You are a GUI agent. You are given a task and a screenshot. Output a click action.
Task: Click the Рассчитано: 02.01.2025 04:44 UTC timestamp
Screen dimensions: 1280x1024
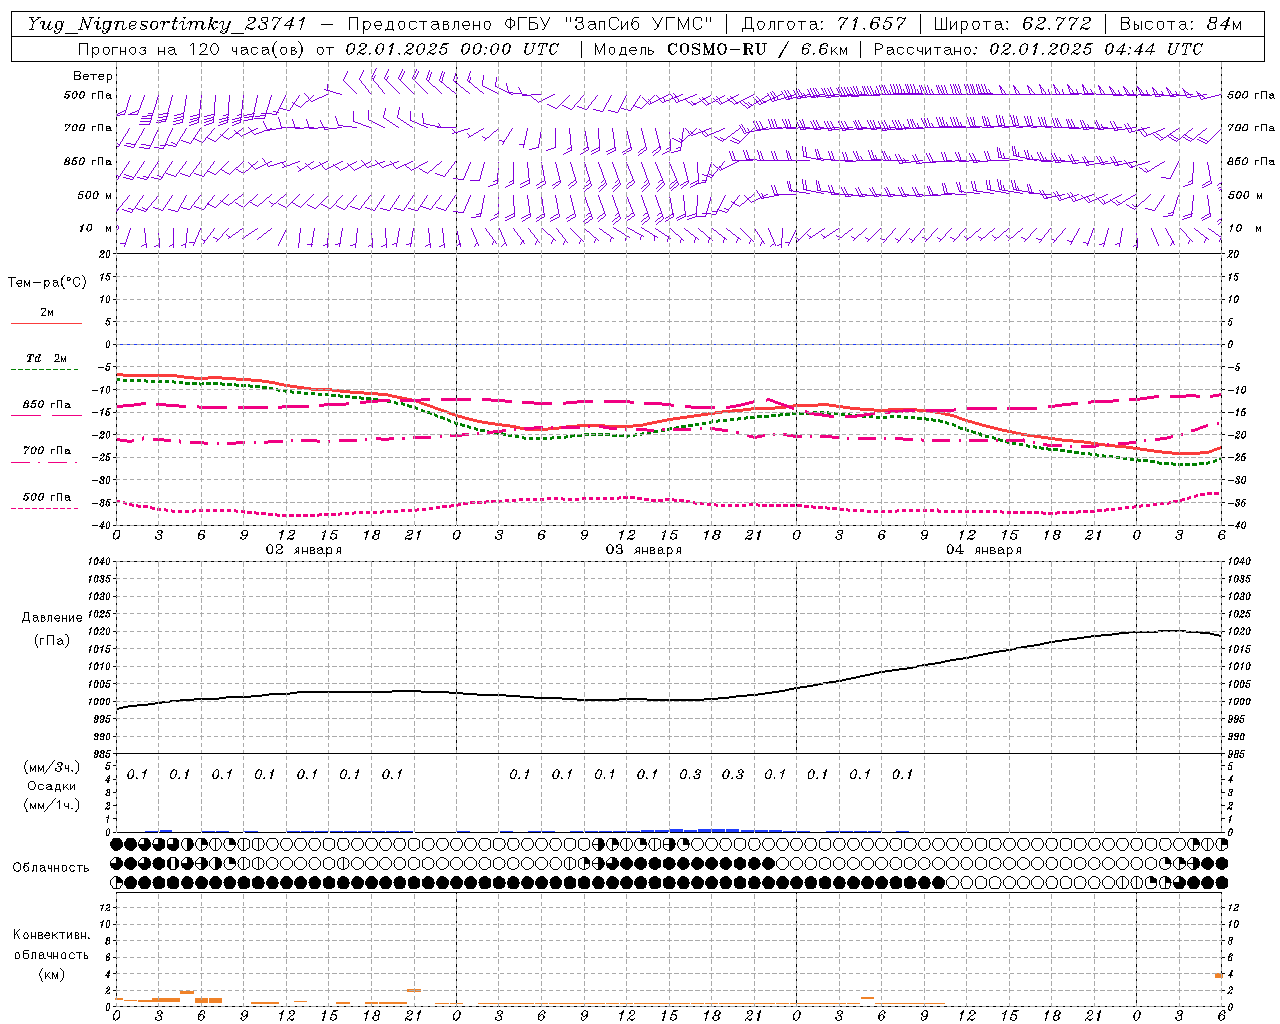coord(1038,49)
